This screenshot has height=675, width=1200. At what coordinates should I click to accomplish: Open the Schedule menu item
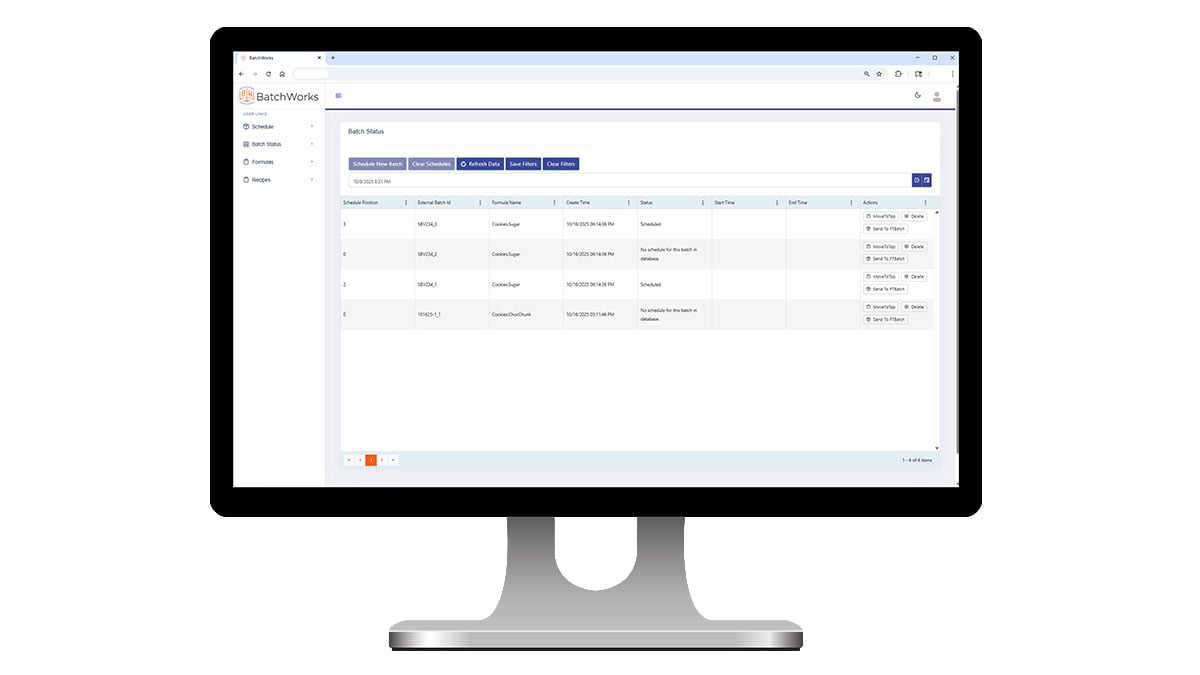tap(262, 126)
